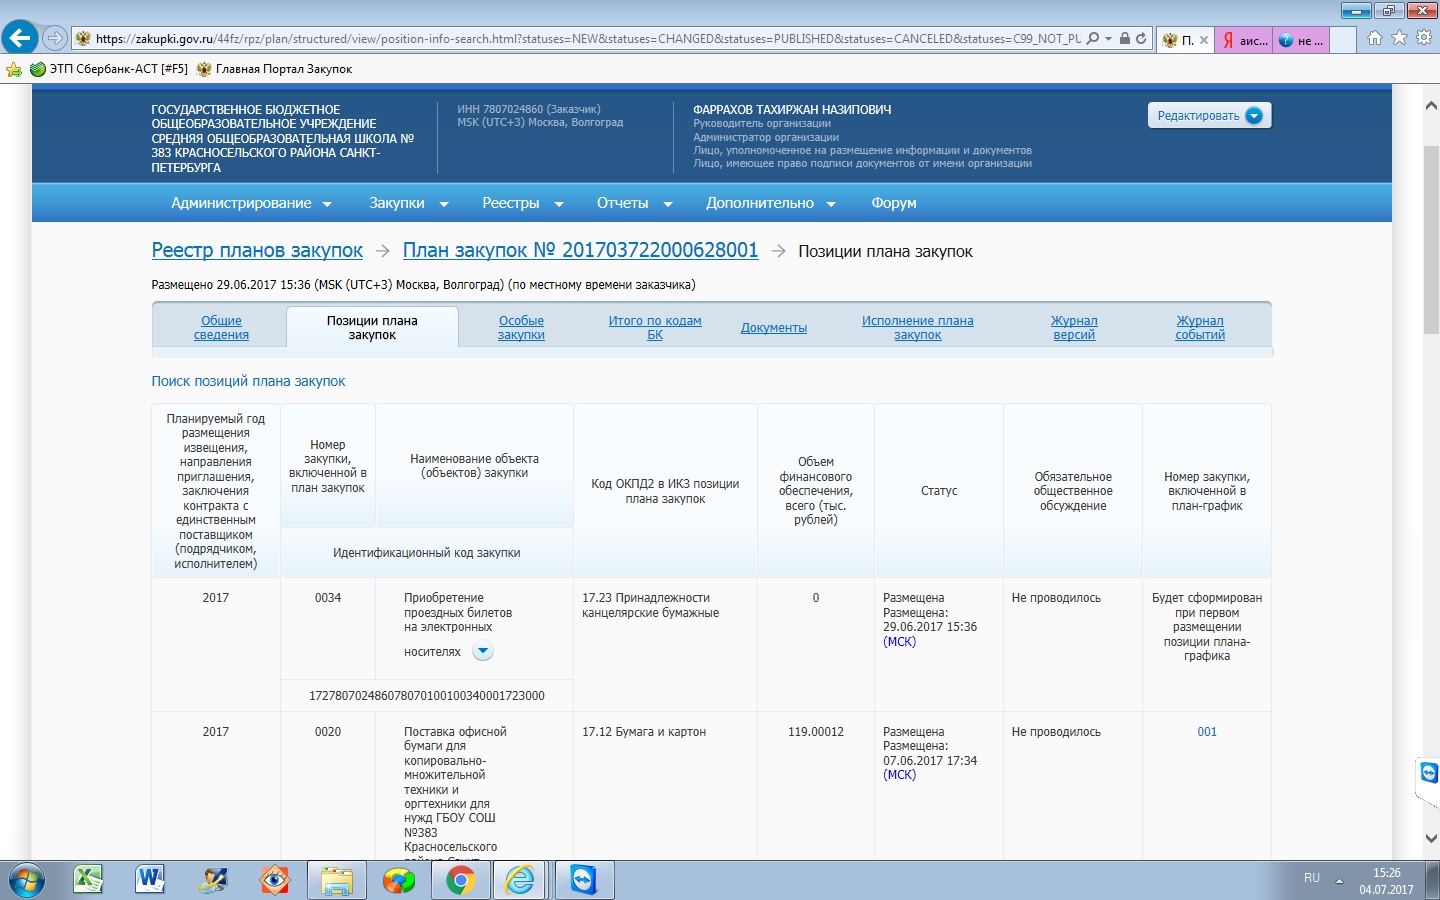Open Google Chrome from the taskbar
Viewport: 1440px width, 900px height.
tap(460, 880)
